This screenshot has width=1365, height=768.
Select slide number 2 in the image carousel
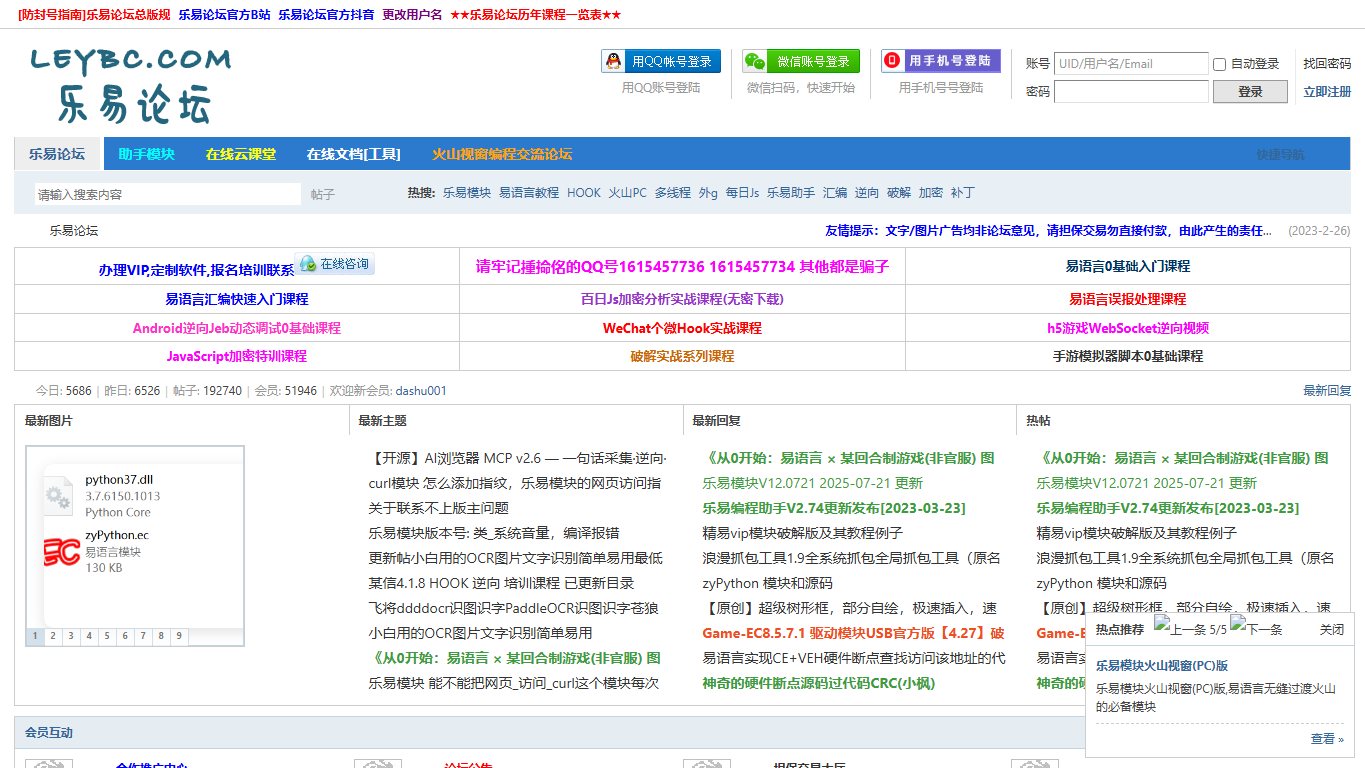pyautogui.click(x=53, y=636)
